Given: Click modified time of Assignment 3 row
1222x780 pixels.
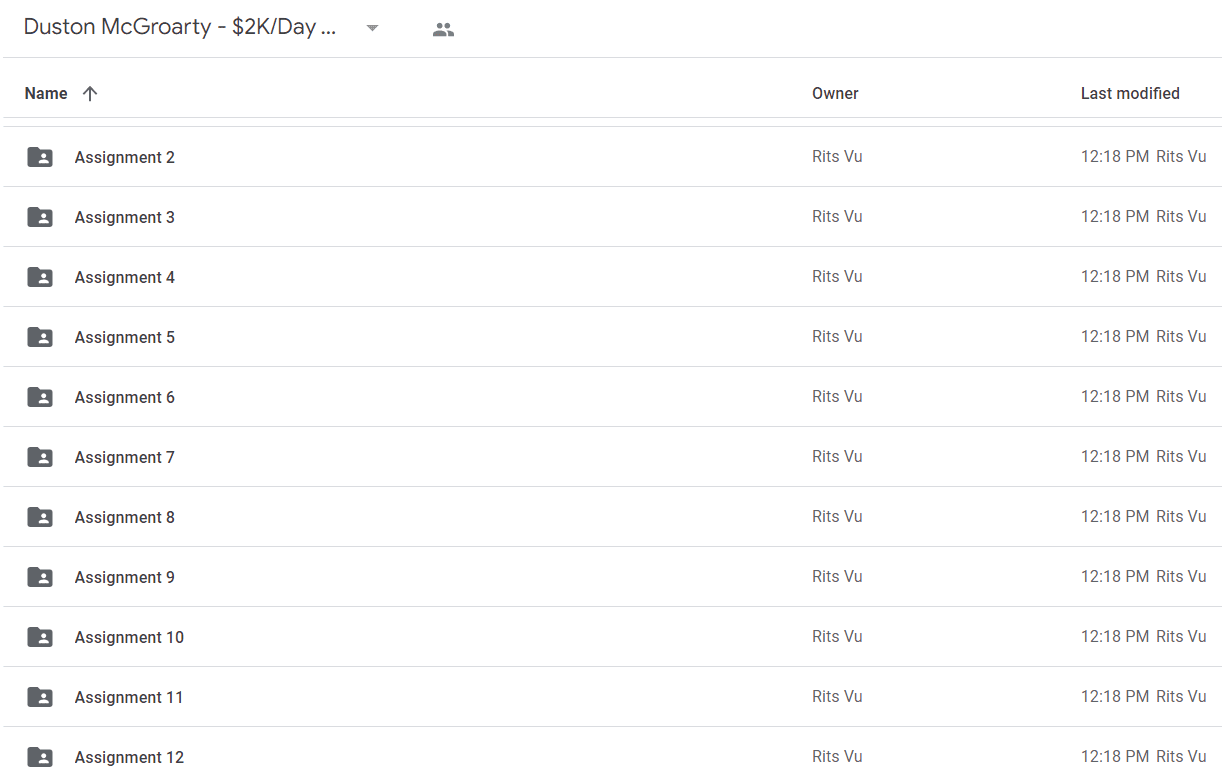Looking at the screenshot, I should point(1115,216).
